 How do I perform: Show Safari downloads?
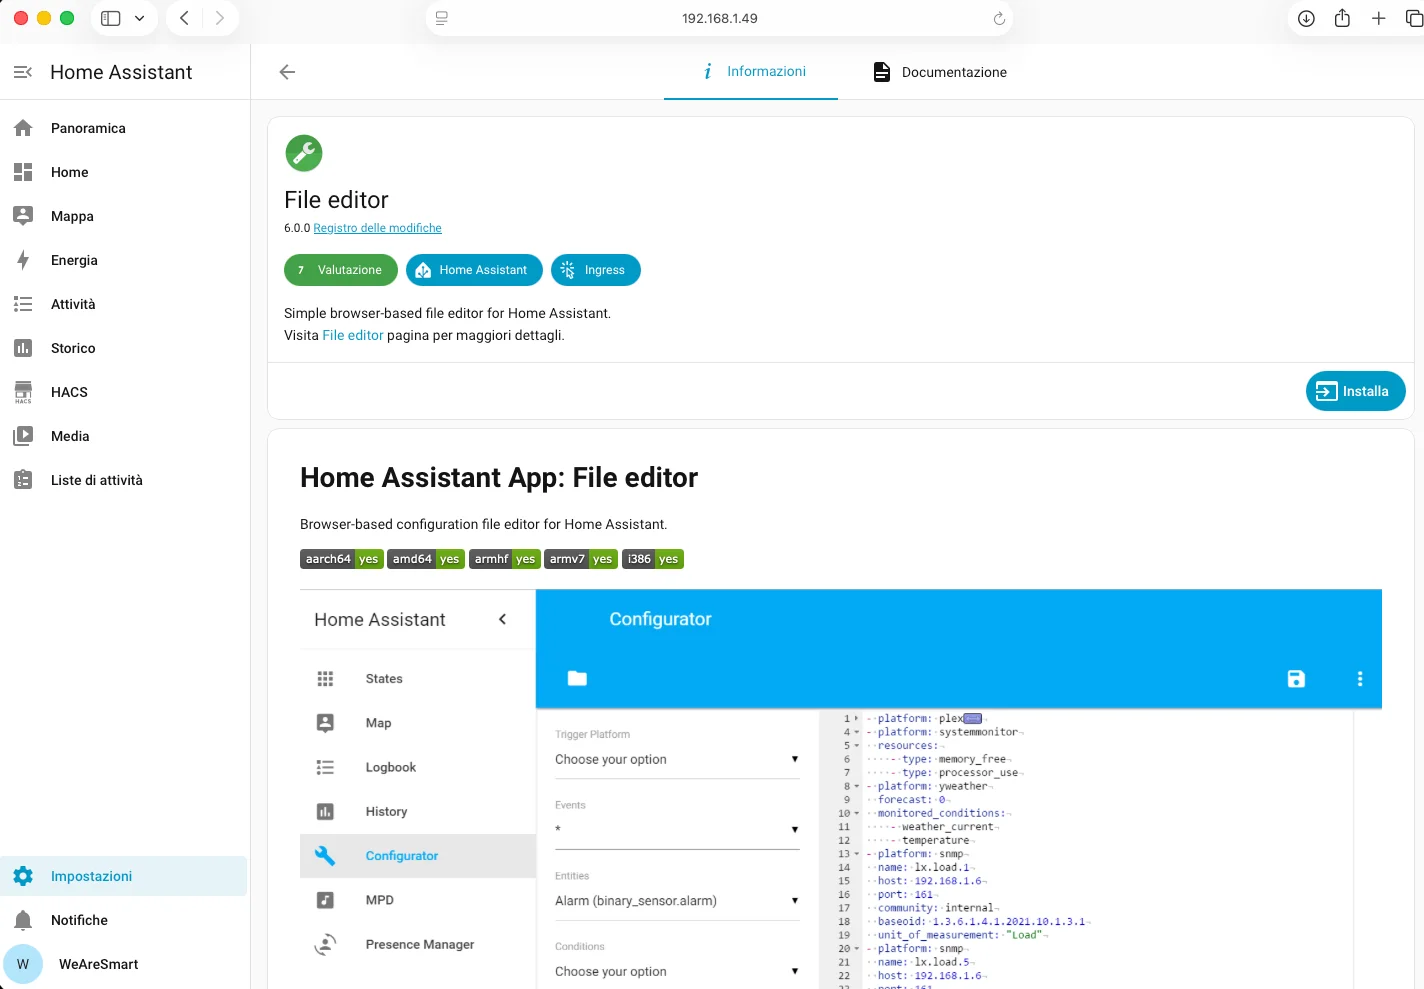click(x=1306, y=18)
